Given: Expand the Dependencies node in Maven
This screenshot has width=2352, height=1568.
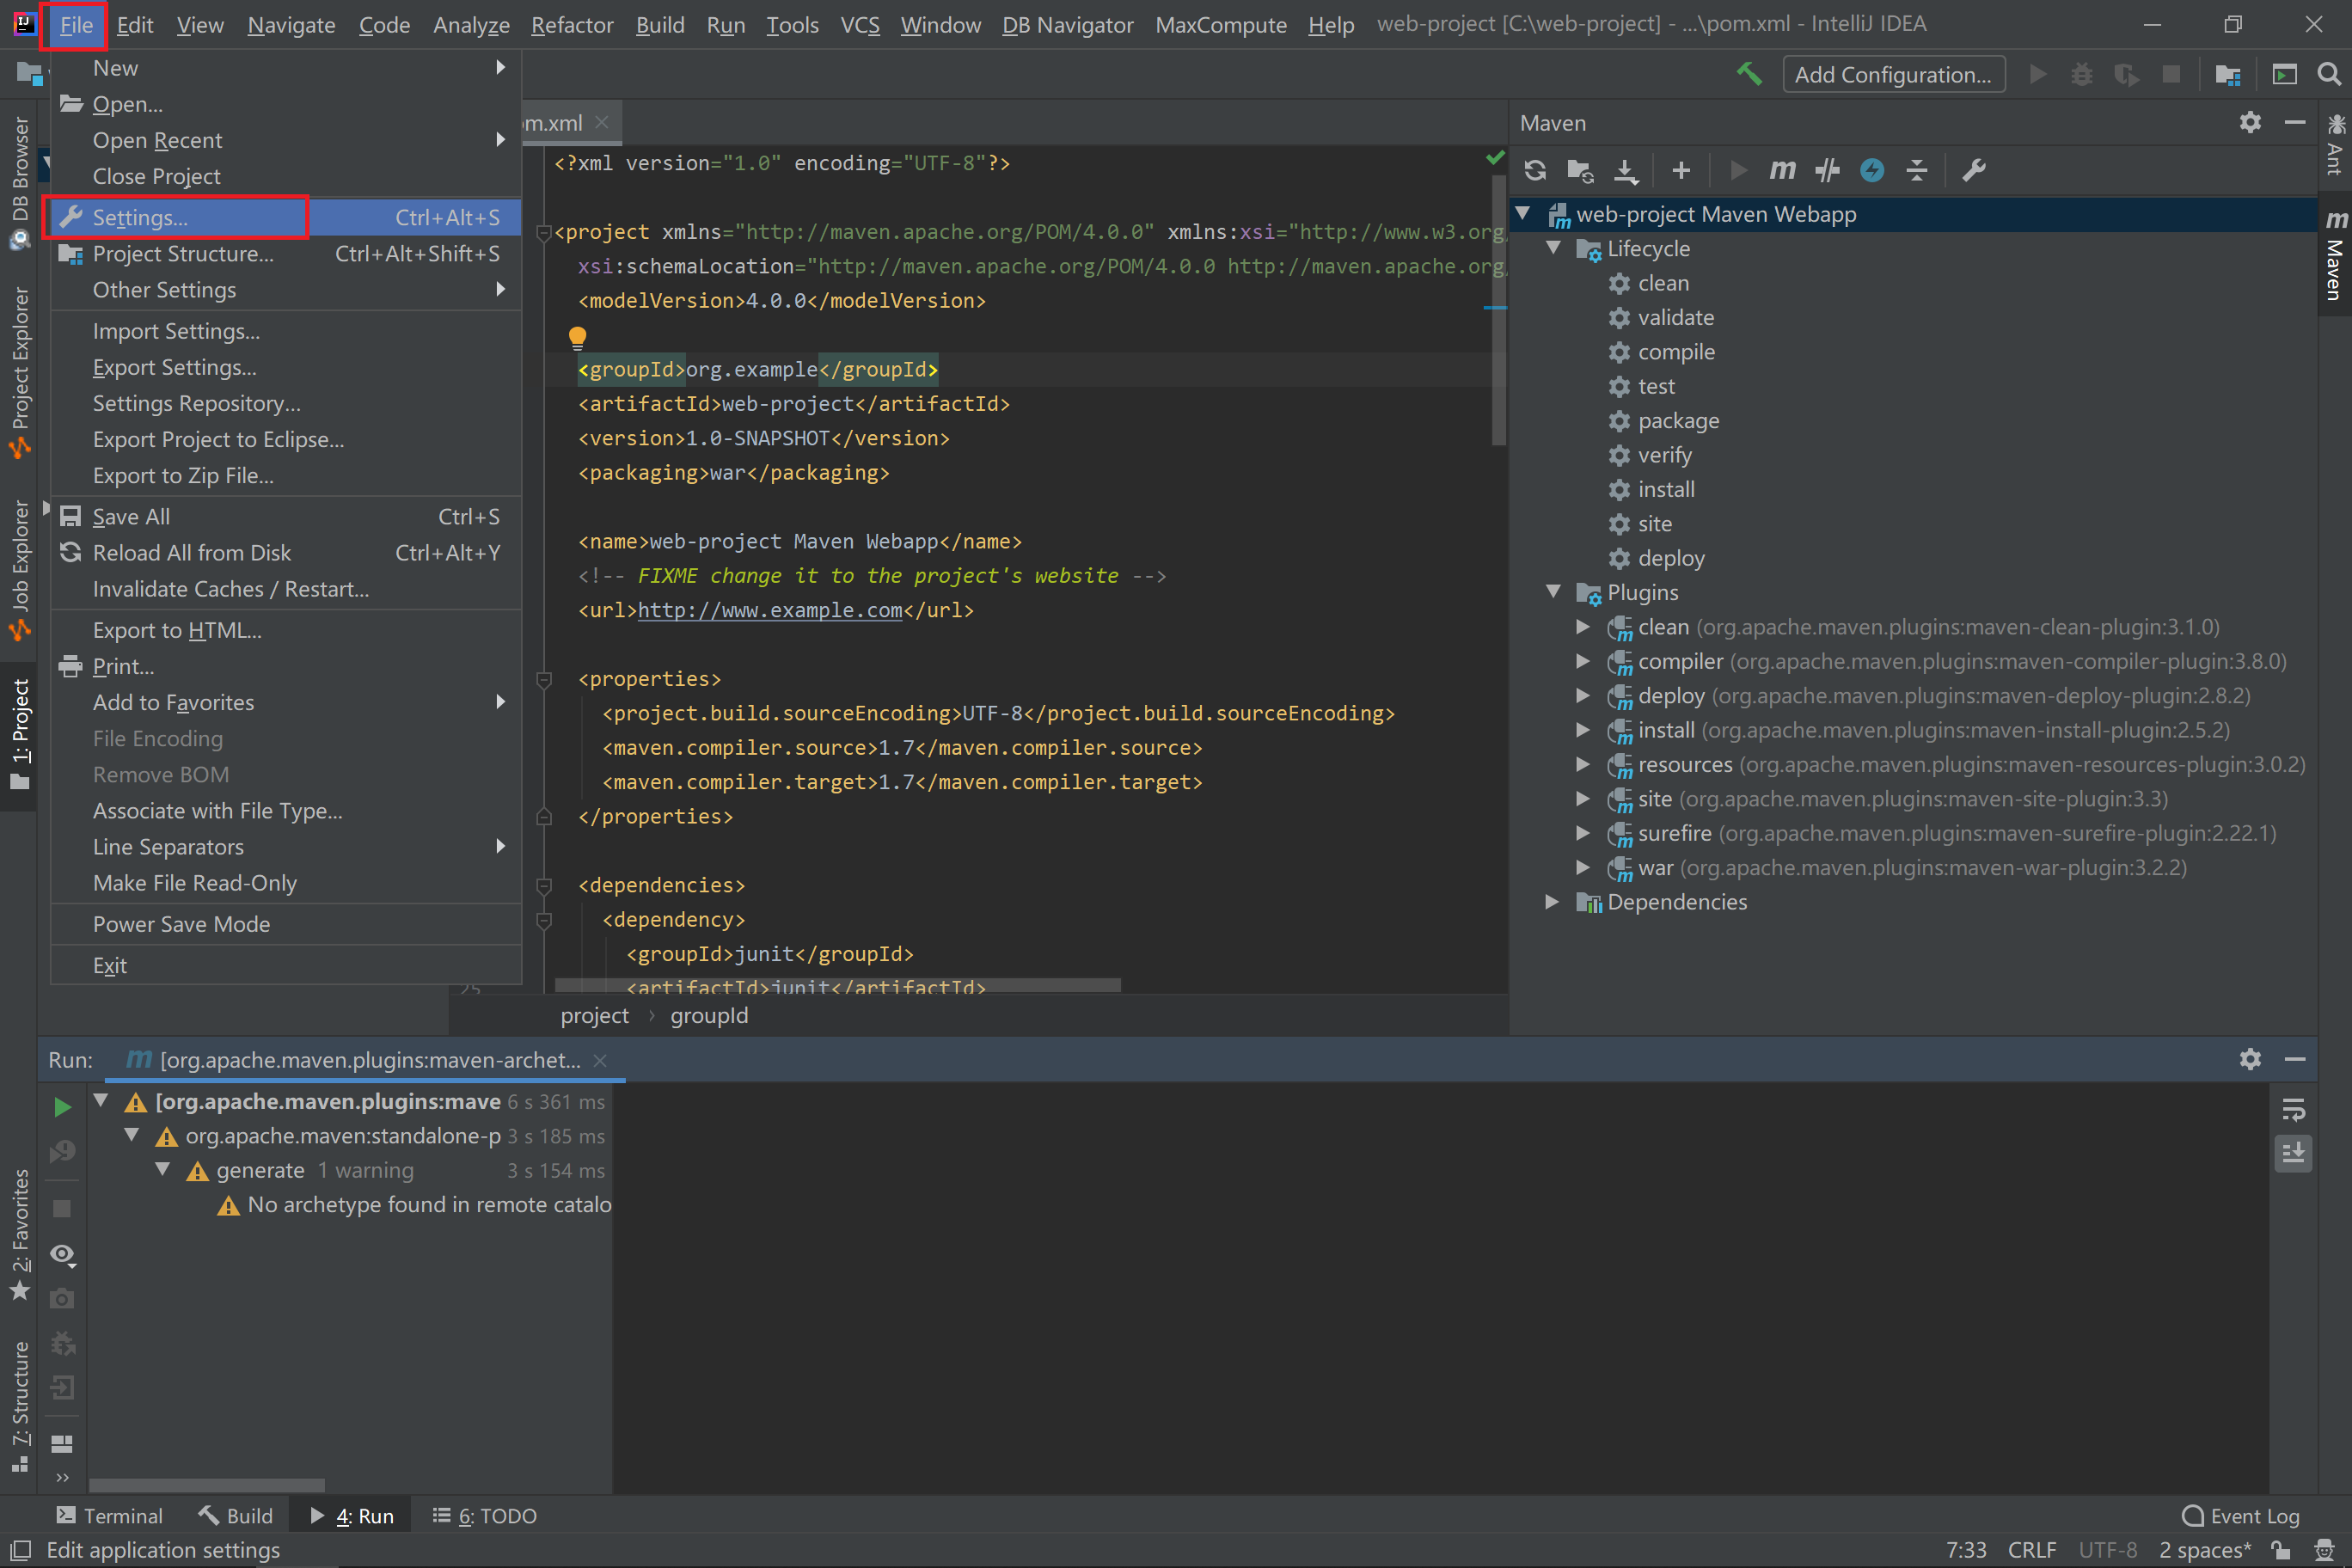Looking at the screenshot, I should tap(1553, 902).
